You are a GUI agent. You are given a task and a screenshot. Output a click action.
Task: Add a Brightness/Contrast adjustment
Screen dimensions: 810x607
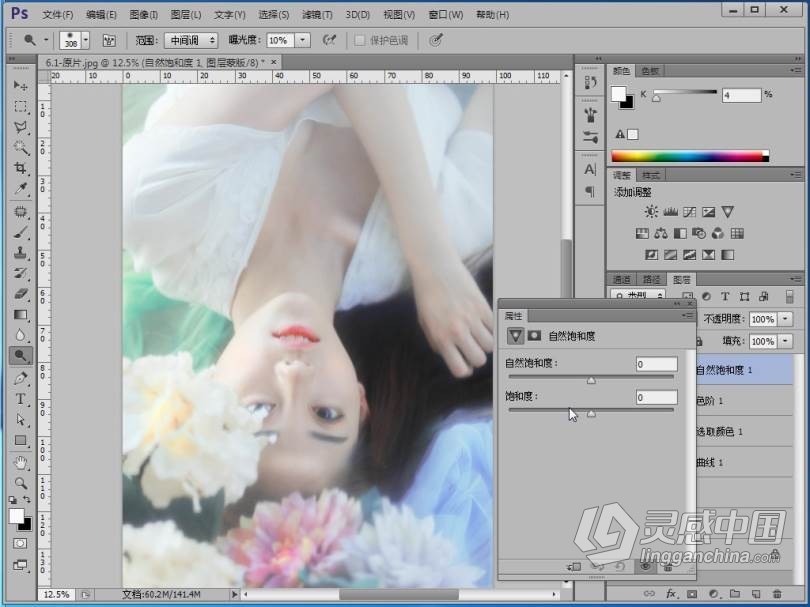click(651, 212)
